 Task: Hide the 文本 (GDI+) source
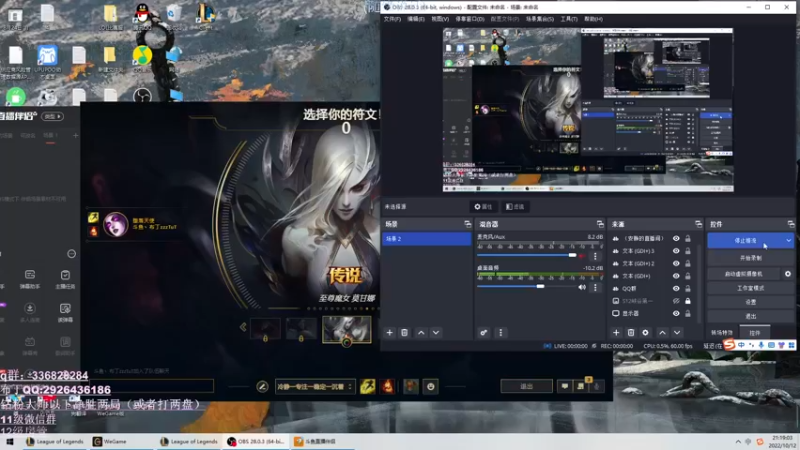pyautogui.click(x=676, y=276)
